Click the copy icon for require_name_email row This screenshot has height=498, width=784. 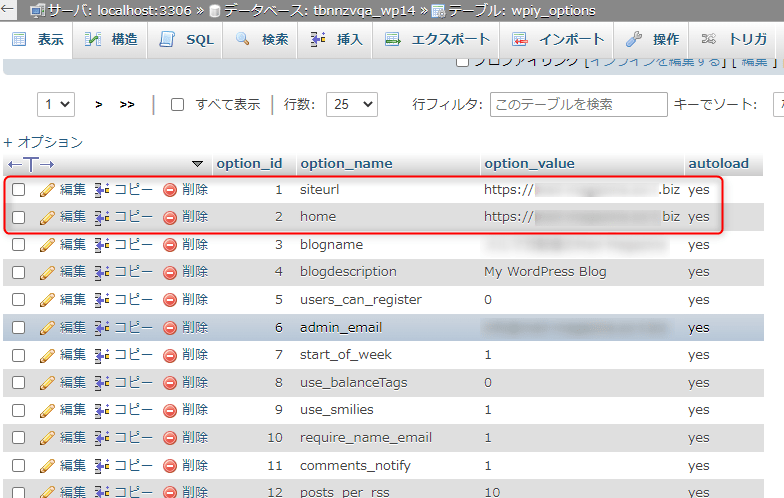[102, 438]
